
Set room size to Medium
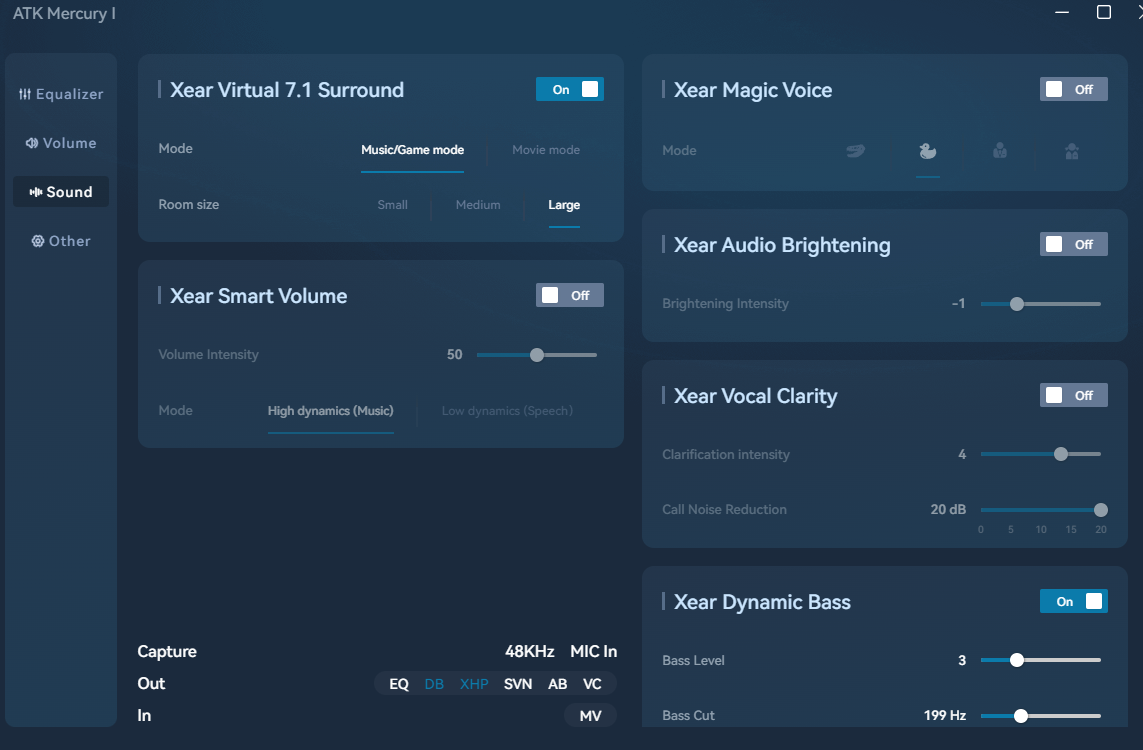pyautogui.click(x=478, y=205)
